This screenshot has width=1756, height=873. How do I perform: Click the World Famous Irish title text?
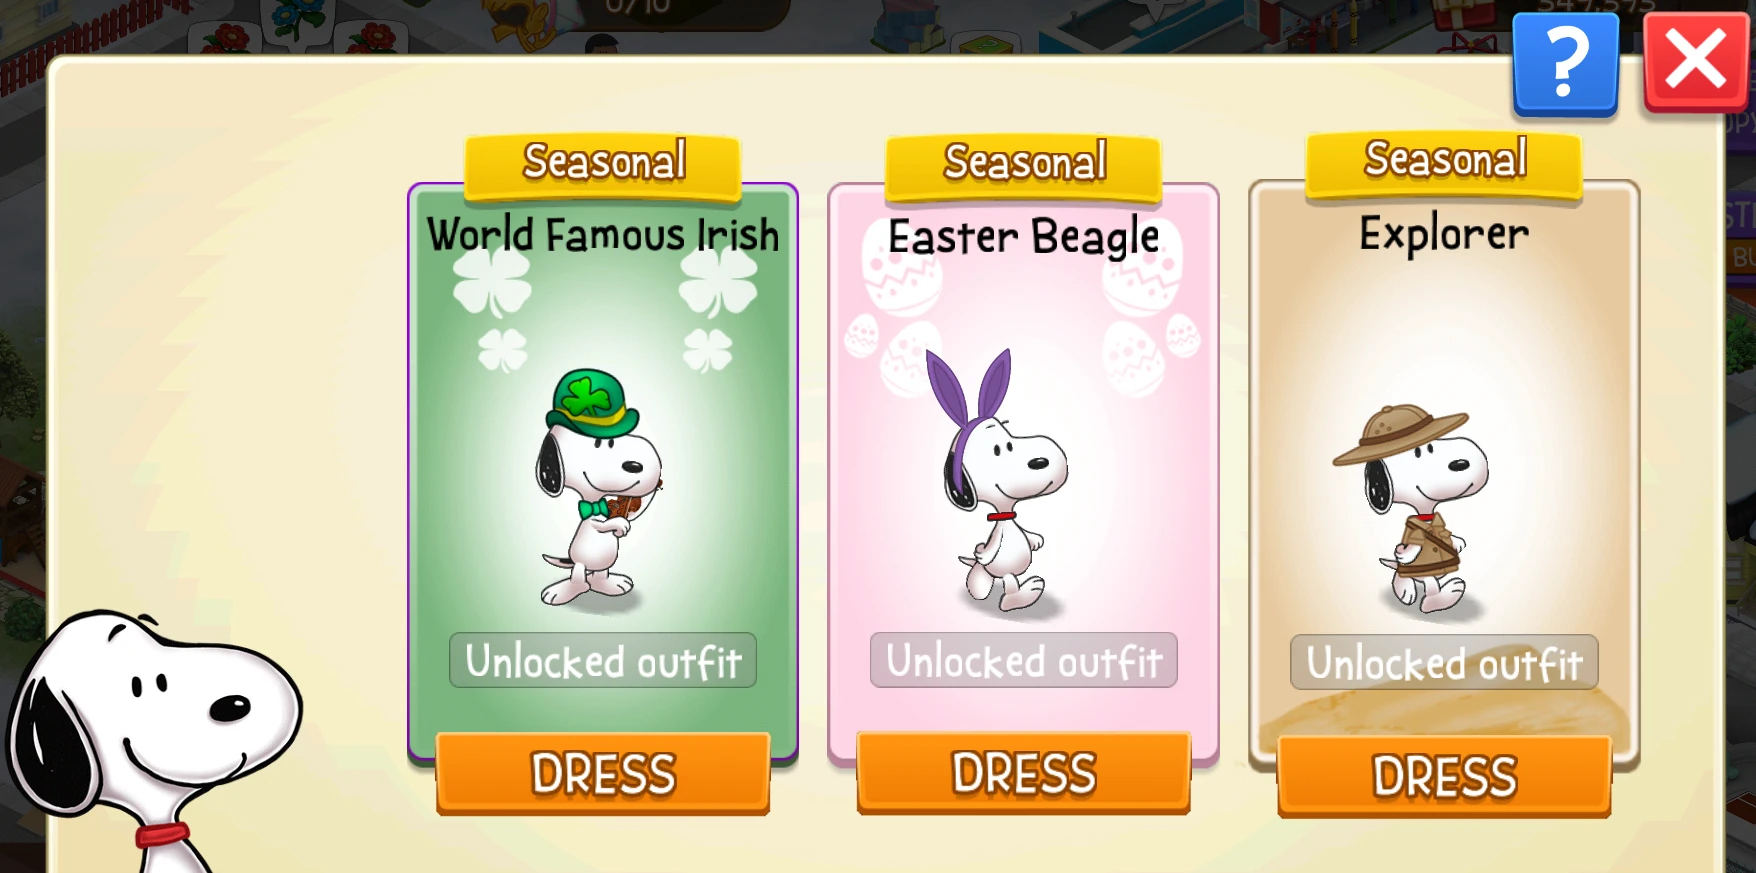603,235
